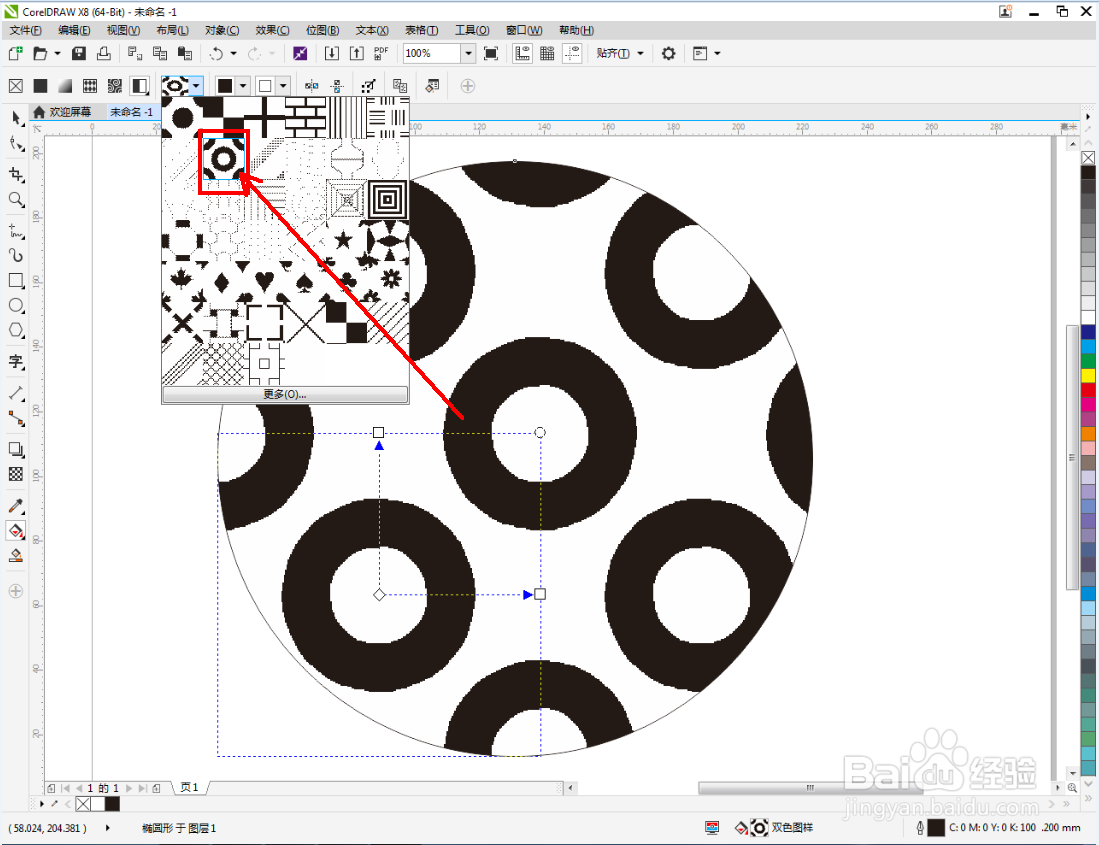
Task: Click the Full-screen preview icon
Action: point(491,53)
